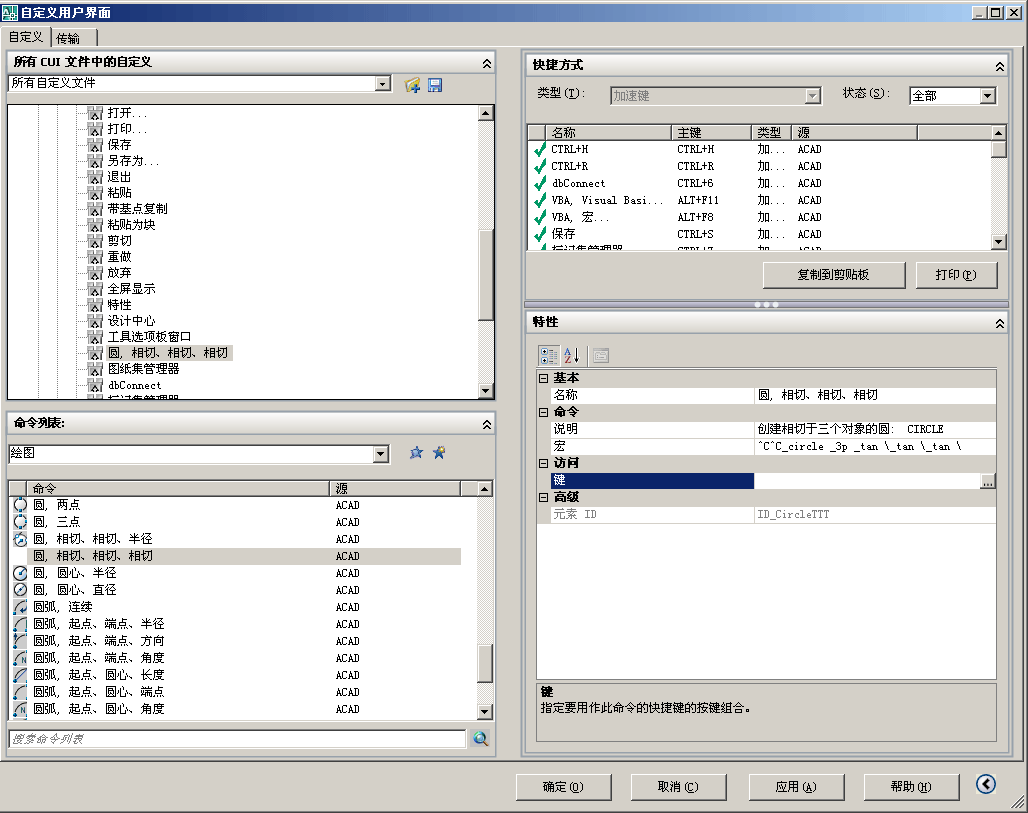Click the green check next to CTRL+H shortcut
This screenshot has height=813, width=1028.
click(x=540, y=149)
